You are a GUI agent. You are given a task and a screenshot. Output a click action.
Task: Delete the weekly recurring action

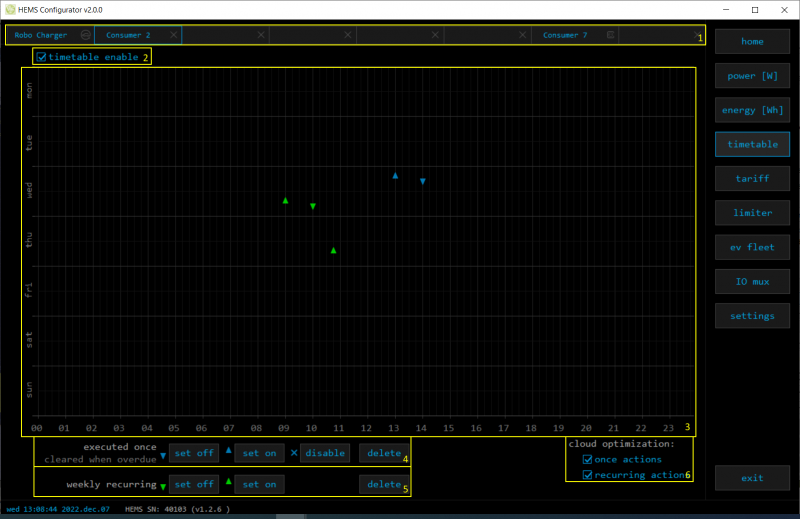pyautogui.click(x=384, y=485)
